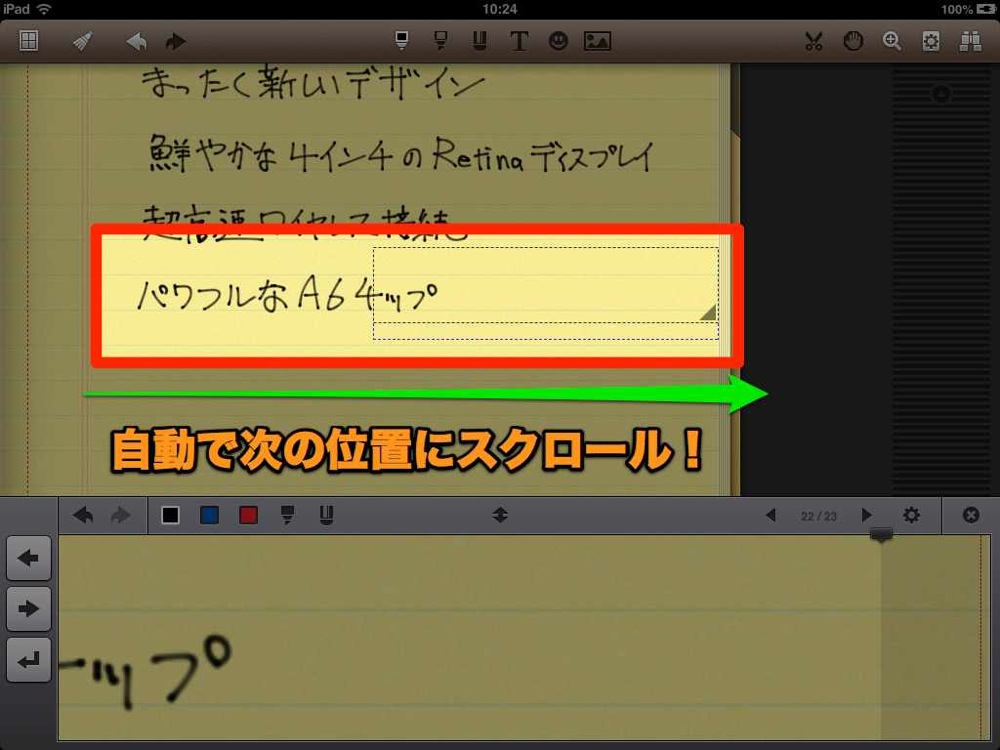Close the zoom writing panel
1000x750 pixels.
click(971, 515)
